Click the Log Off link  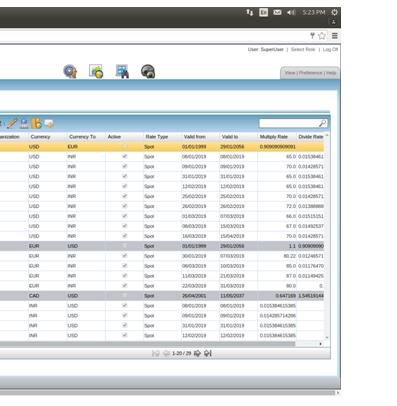pyautogui.click(x=330, y=49)
